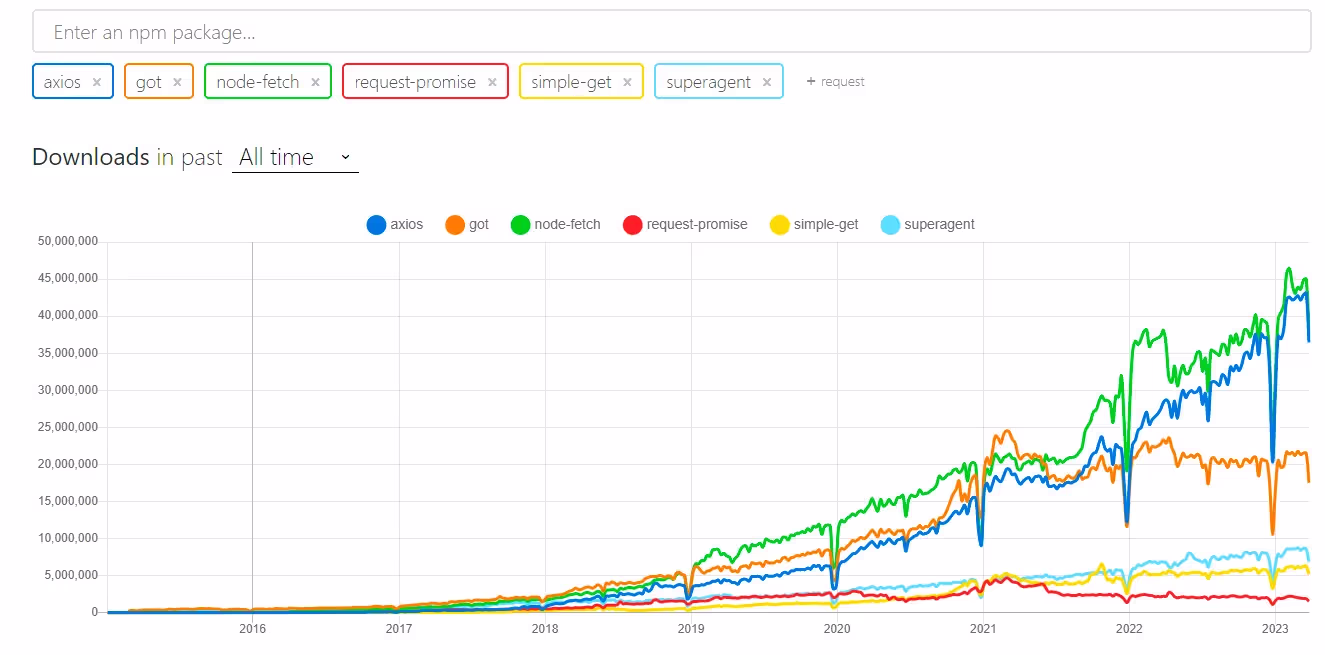Toggle axios series via blue legend dot
The height and width of the screenshot is (655, 1325).
[x=377, y=225]
